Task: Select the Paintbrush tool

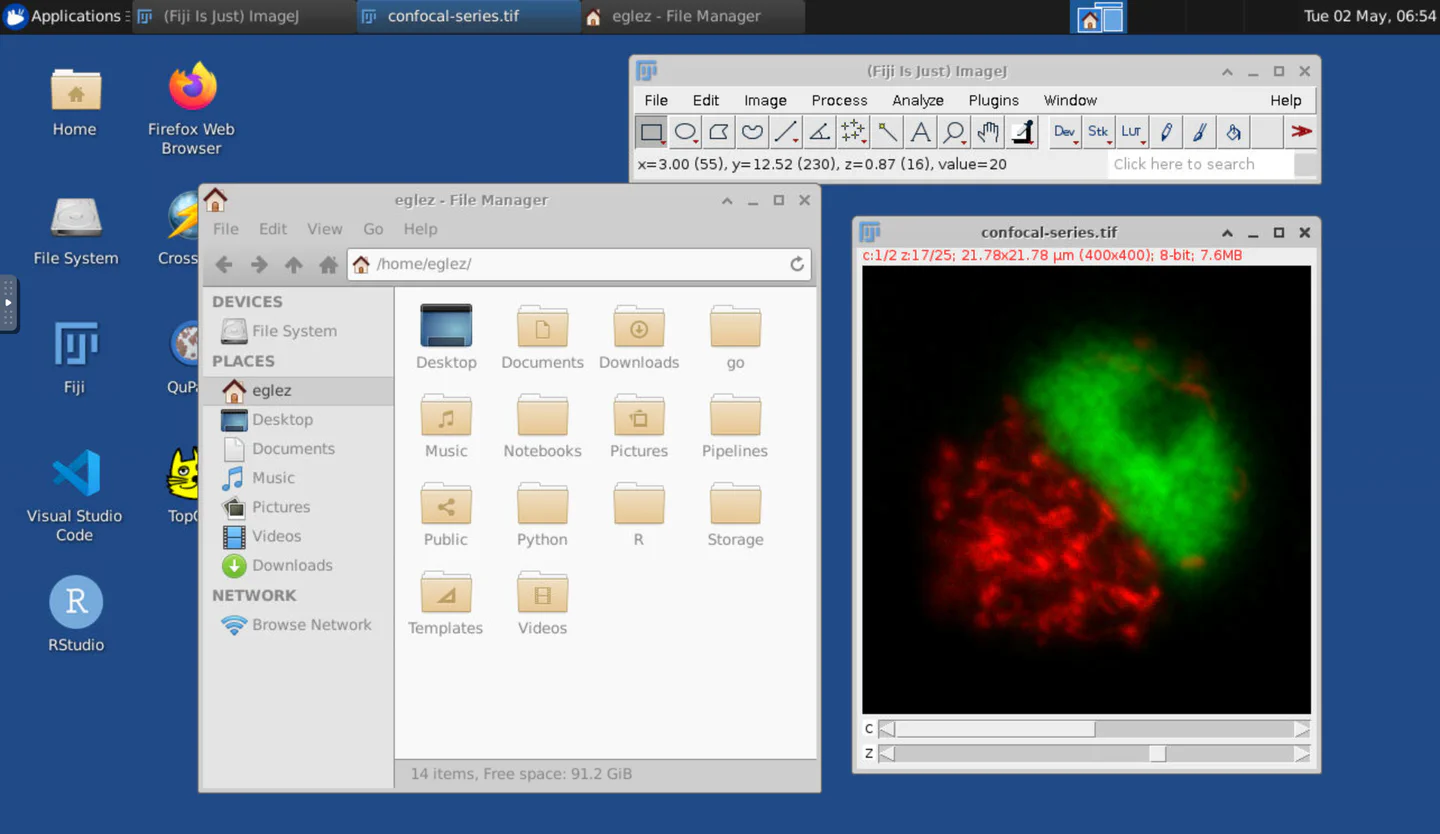Action: click(1200, 132)
